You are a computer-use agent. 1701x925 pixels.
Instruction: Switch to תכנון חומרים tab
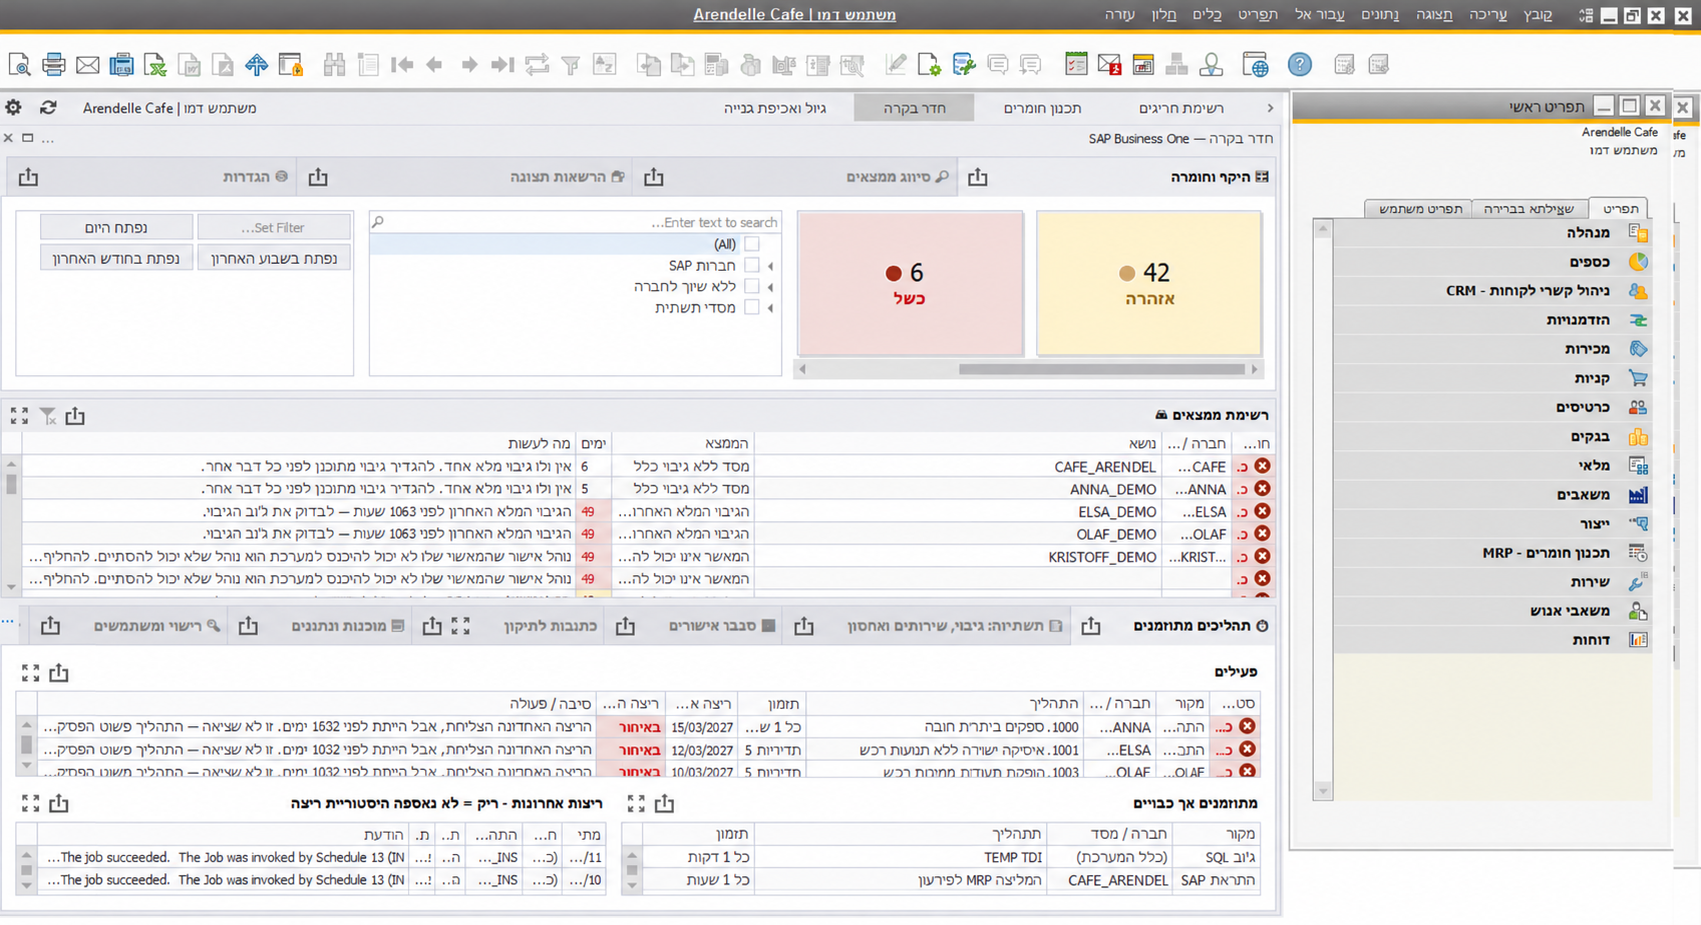pos(1042,108)
